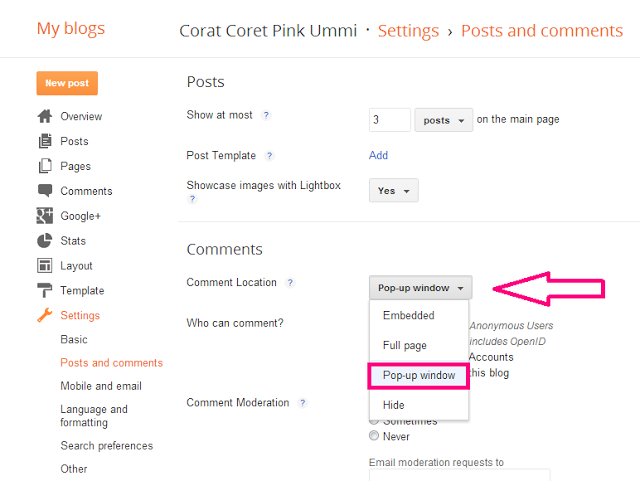Choose Full page comment location option
The height and width of the screenshot is (481, 640).
(405, 345)
